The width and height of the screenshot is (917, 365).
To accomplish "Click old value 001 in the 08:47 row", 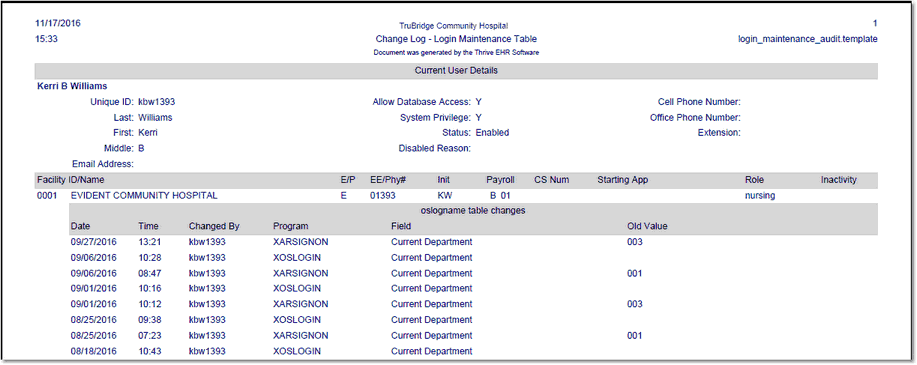I will [x=635, y=273].
